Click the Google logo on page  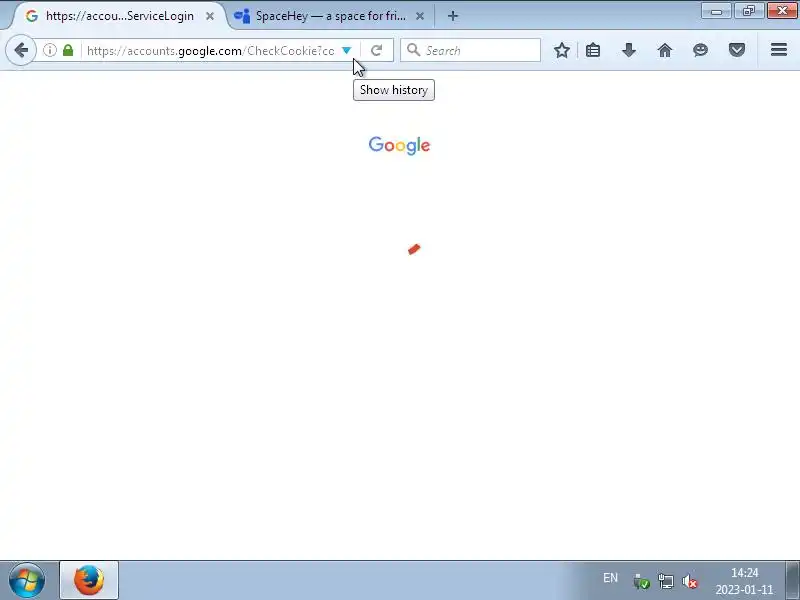[399, 145]
